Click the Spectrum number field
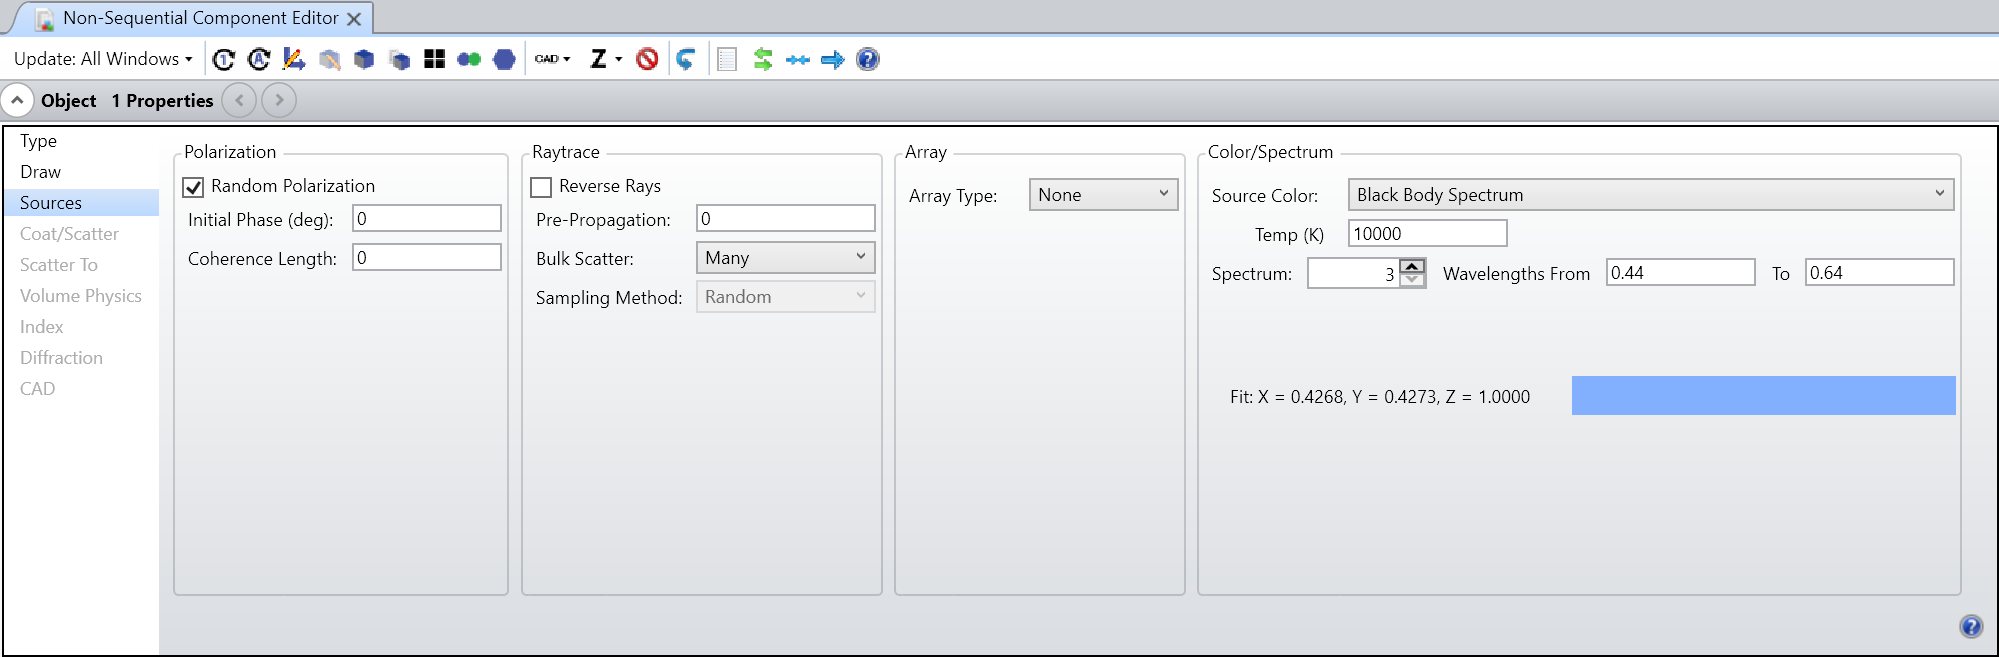The height and width of the screenshot is (657, 1999). tap(1353, 274)
